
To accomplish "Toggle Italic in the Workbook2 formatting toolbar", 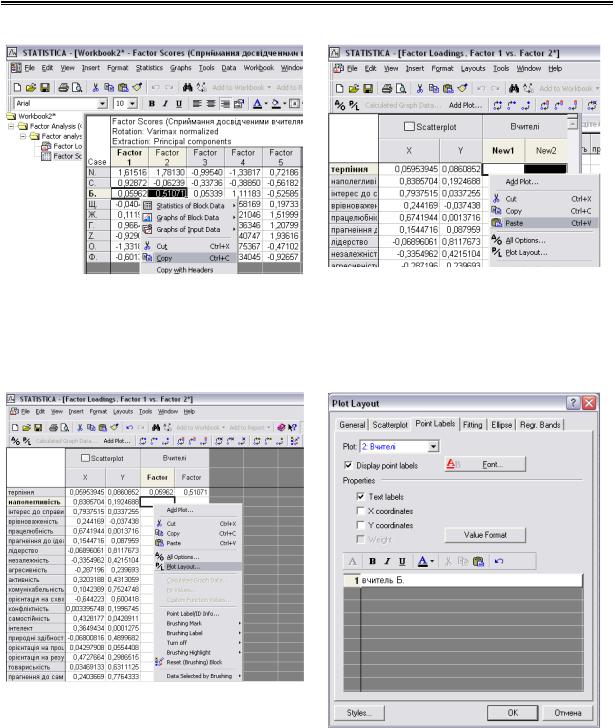I will (165, 104).
